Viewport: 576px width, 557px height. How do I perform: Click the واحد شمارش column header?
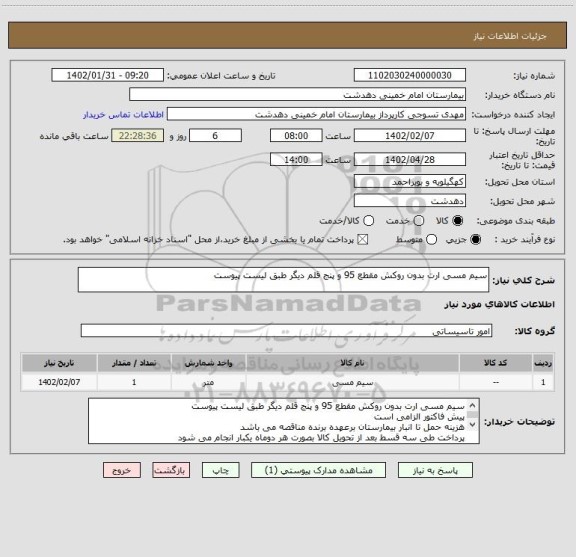(208, 363)
